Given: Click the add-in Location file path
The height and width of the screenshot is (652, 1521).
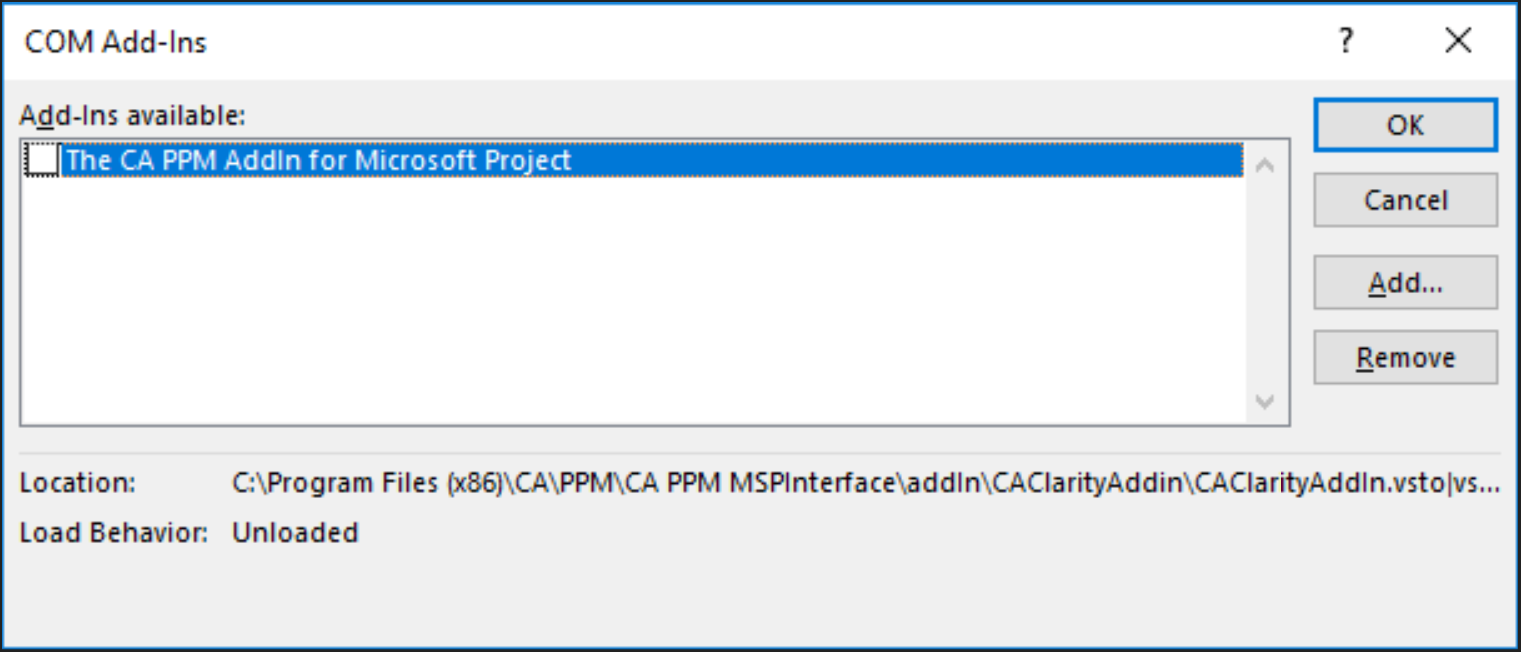Looking at the screenshot, I should 800,484.
